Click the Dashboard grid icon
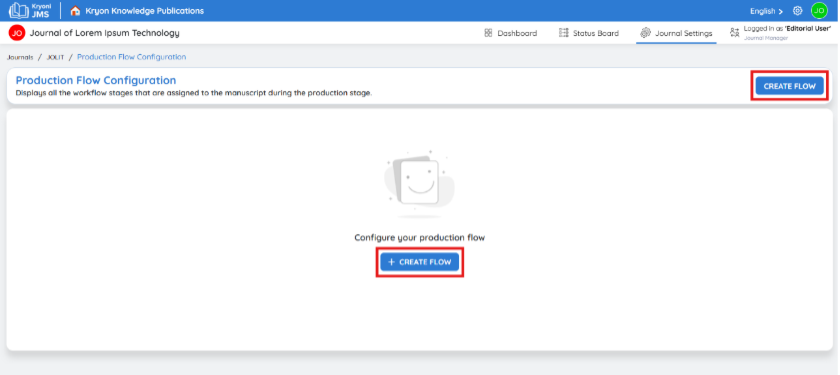The height and width of the screenshot is (375, 840). 488,33
